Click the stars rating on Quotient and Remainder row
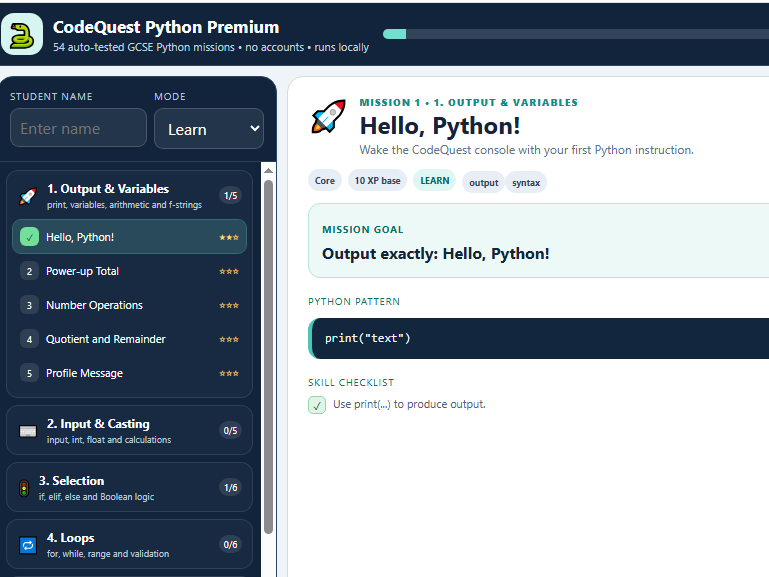 pyautogui.click(x=229, y=339)
